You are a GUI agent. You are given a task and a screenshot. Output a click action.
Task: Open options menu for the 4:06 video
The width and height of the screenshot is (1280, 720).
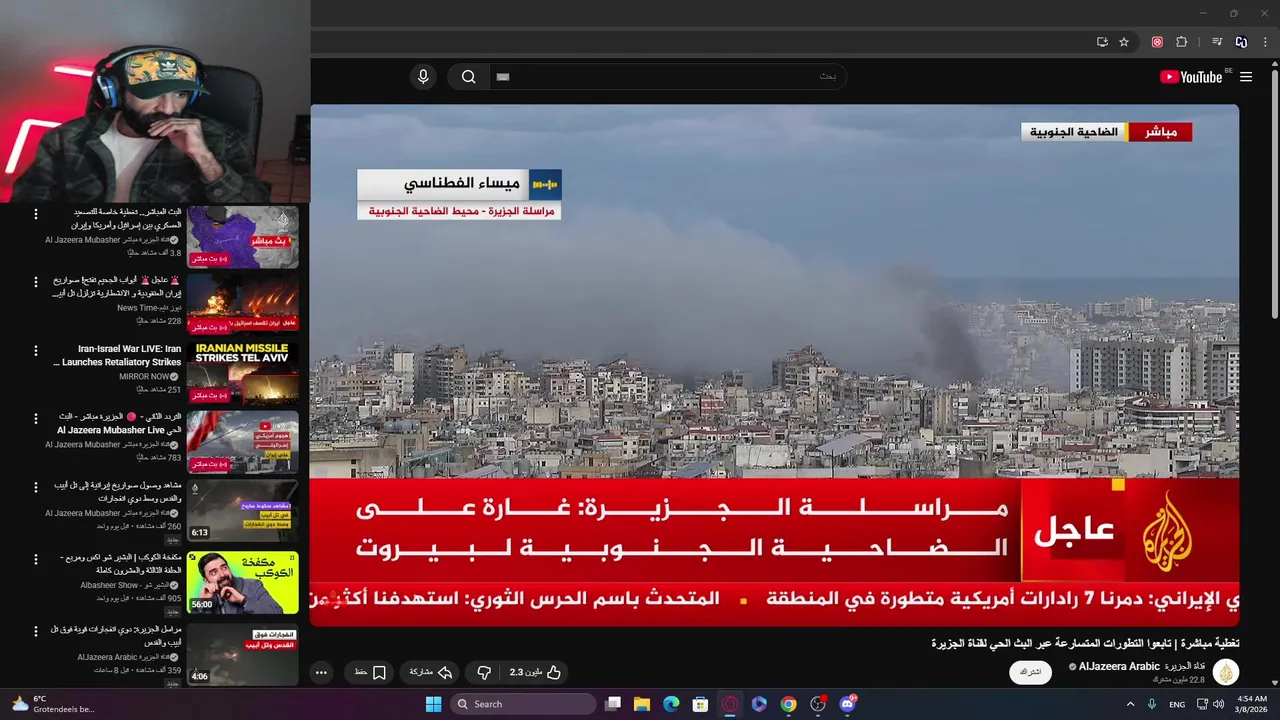(36, 630)
